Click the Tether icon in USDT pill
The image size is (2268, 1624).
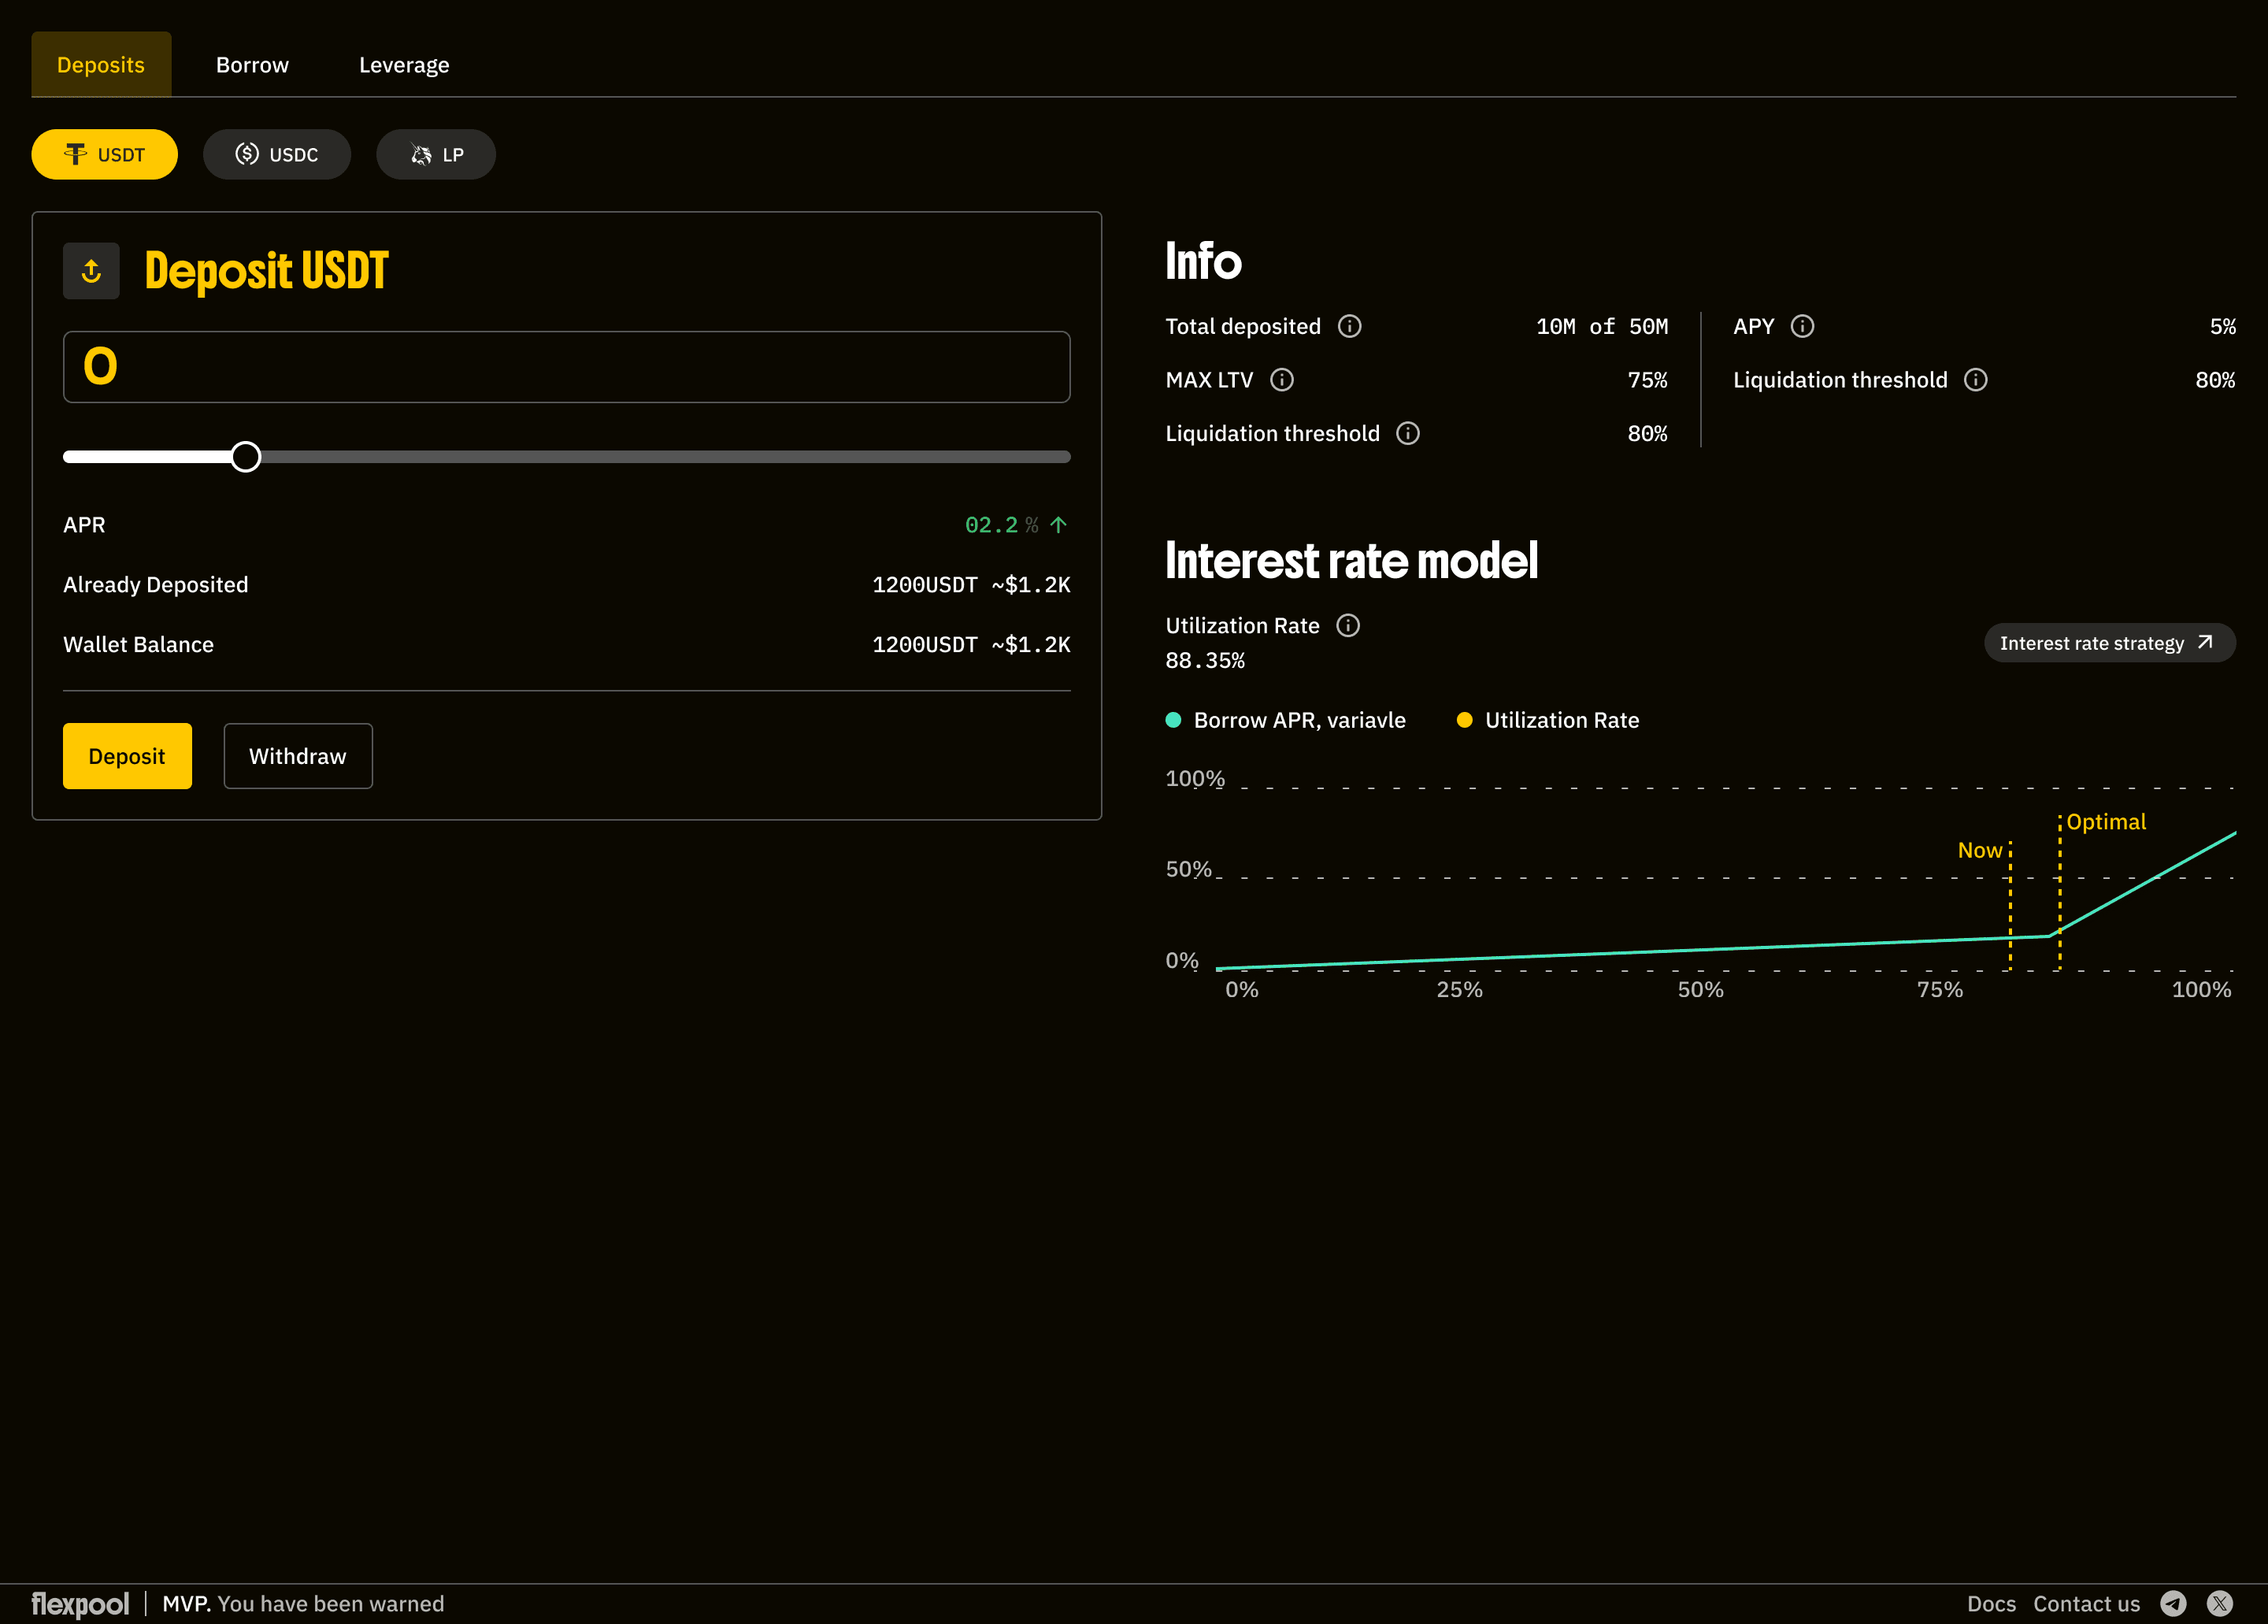tap(76, 154)
